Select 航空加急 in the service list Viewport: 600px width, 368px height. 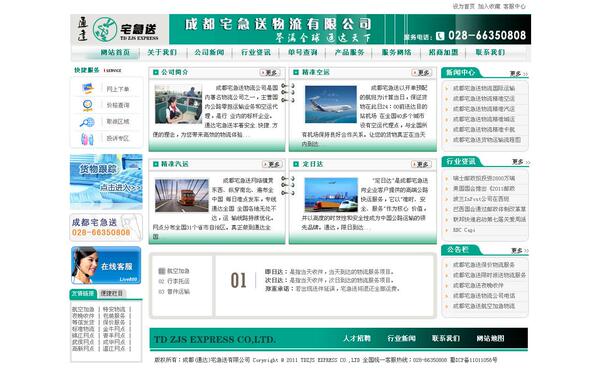point(174,271)
